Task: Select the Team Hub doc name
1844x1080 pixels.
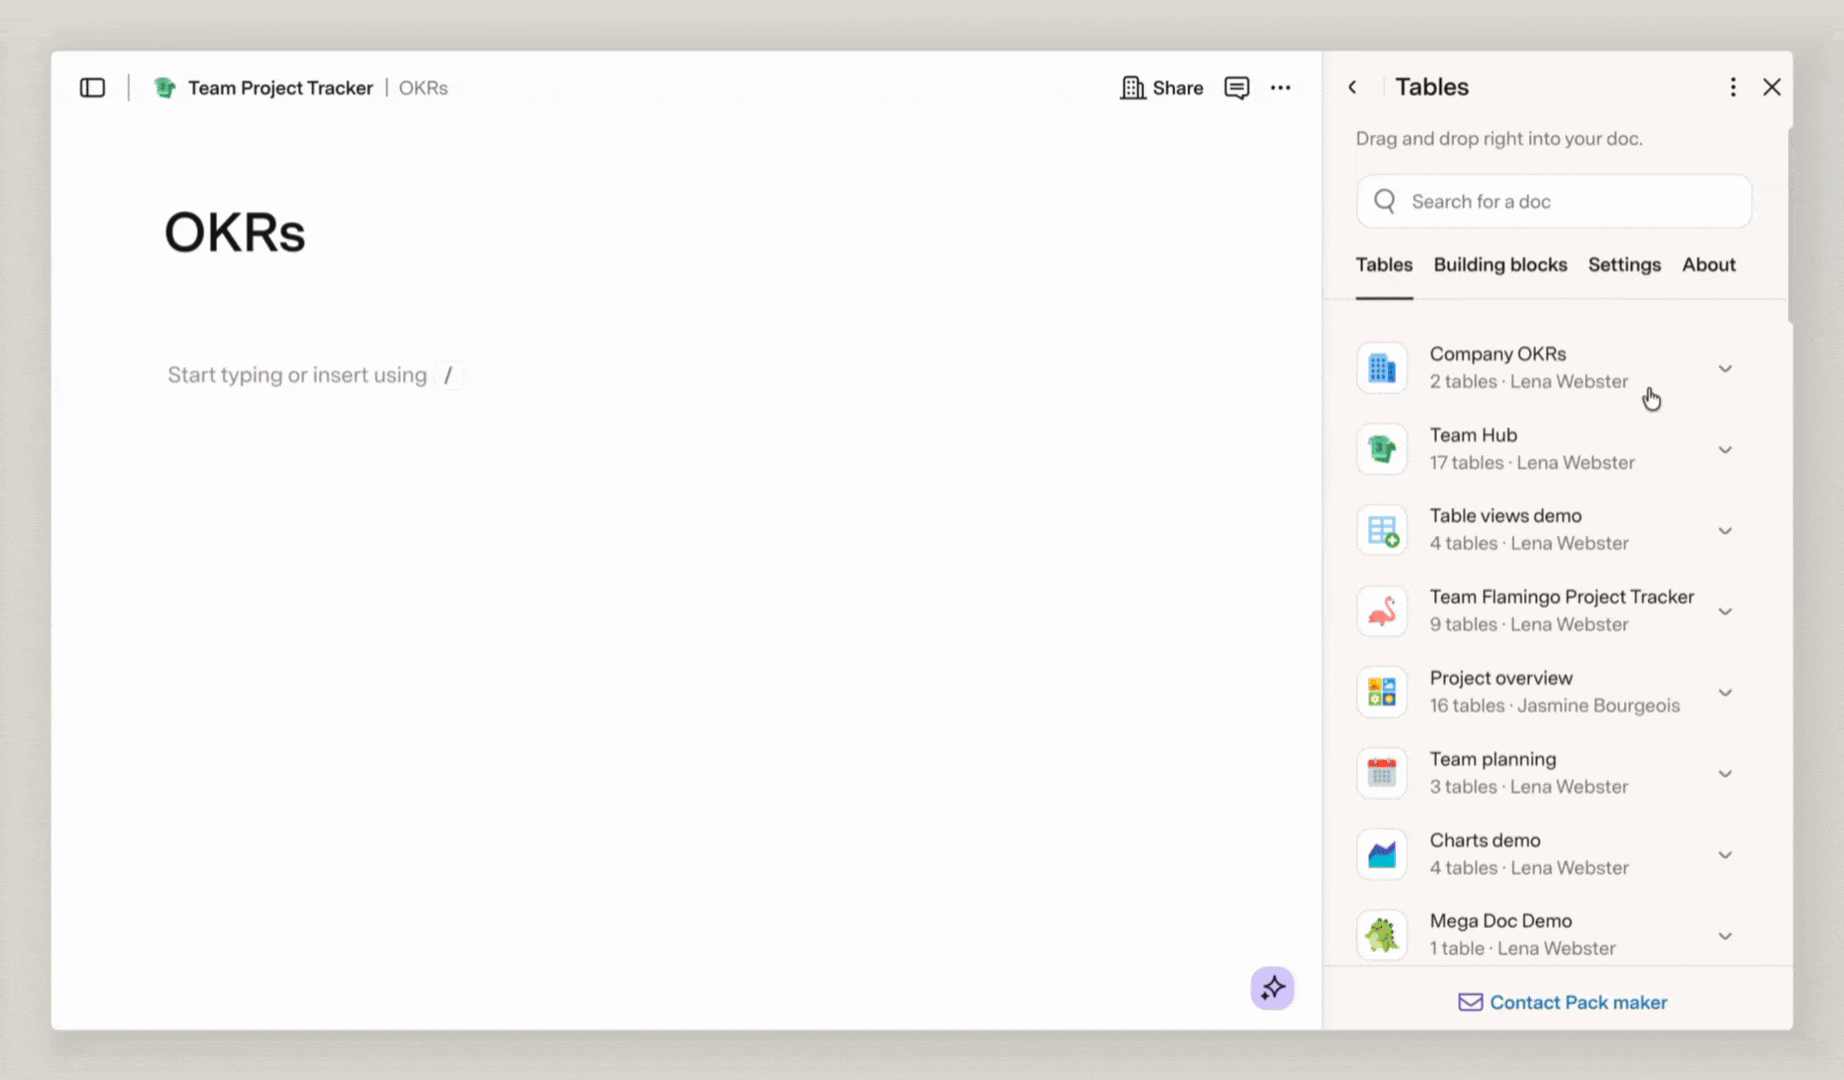Action: click(x=1473, y=435)
